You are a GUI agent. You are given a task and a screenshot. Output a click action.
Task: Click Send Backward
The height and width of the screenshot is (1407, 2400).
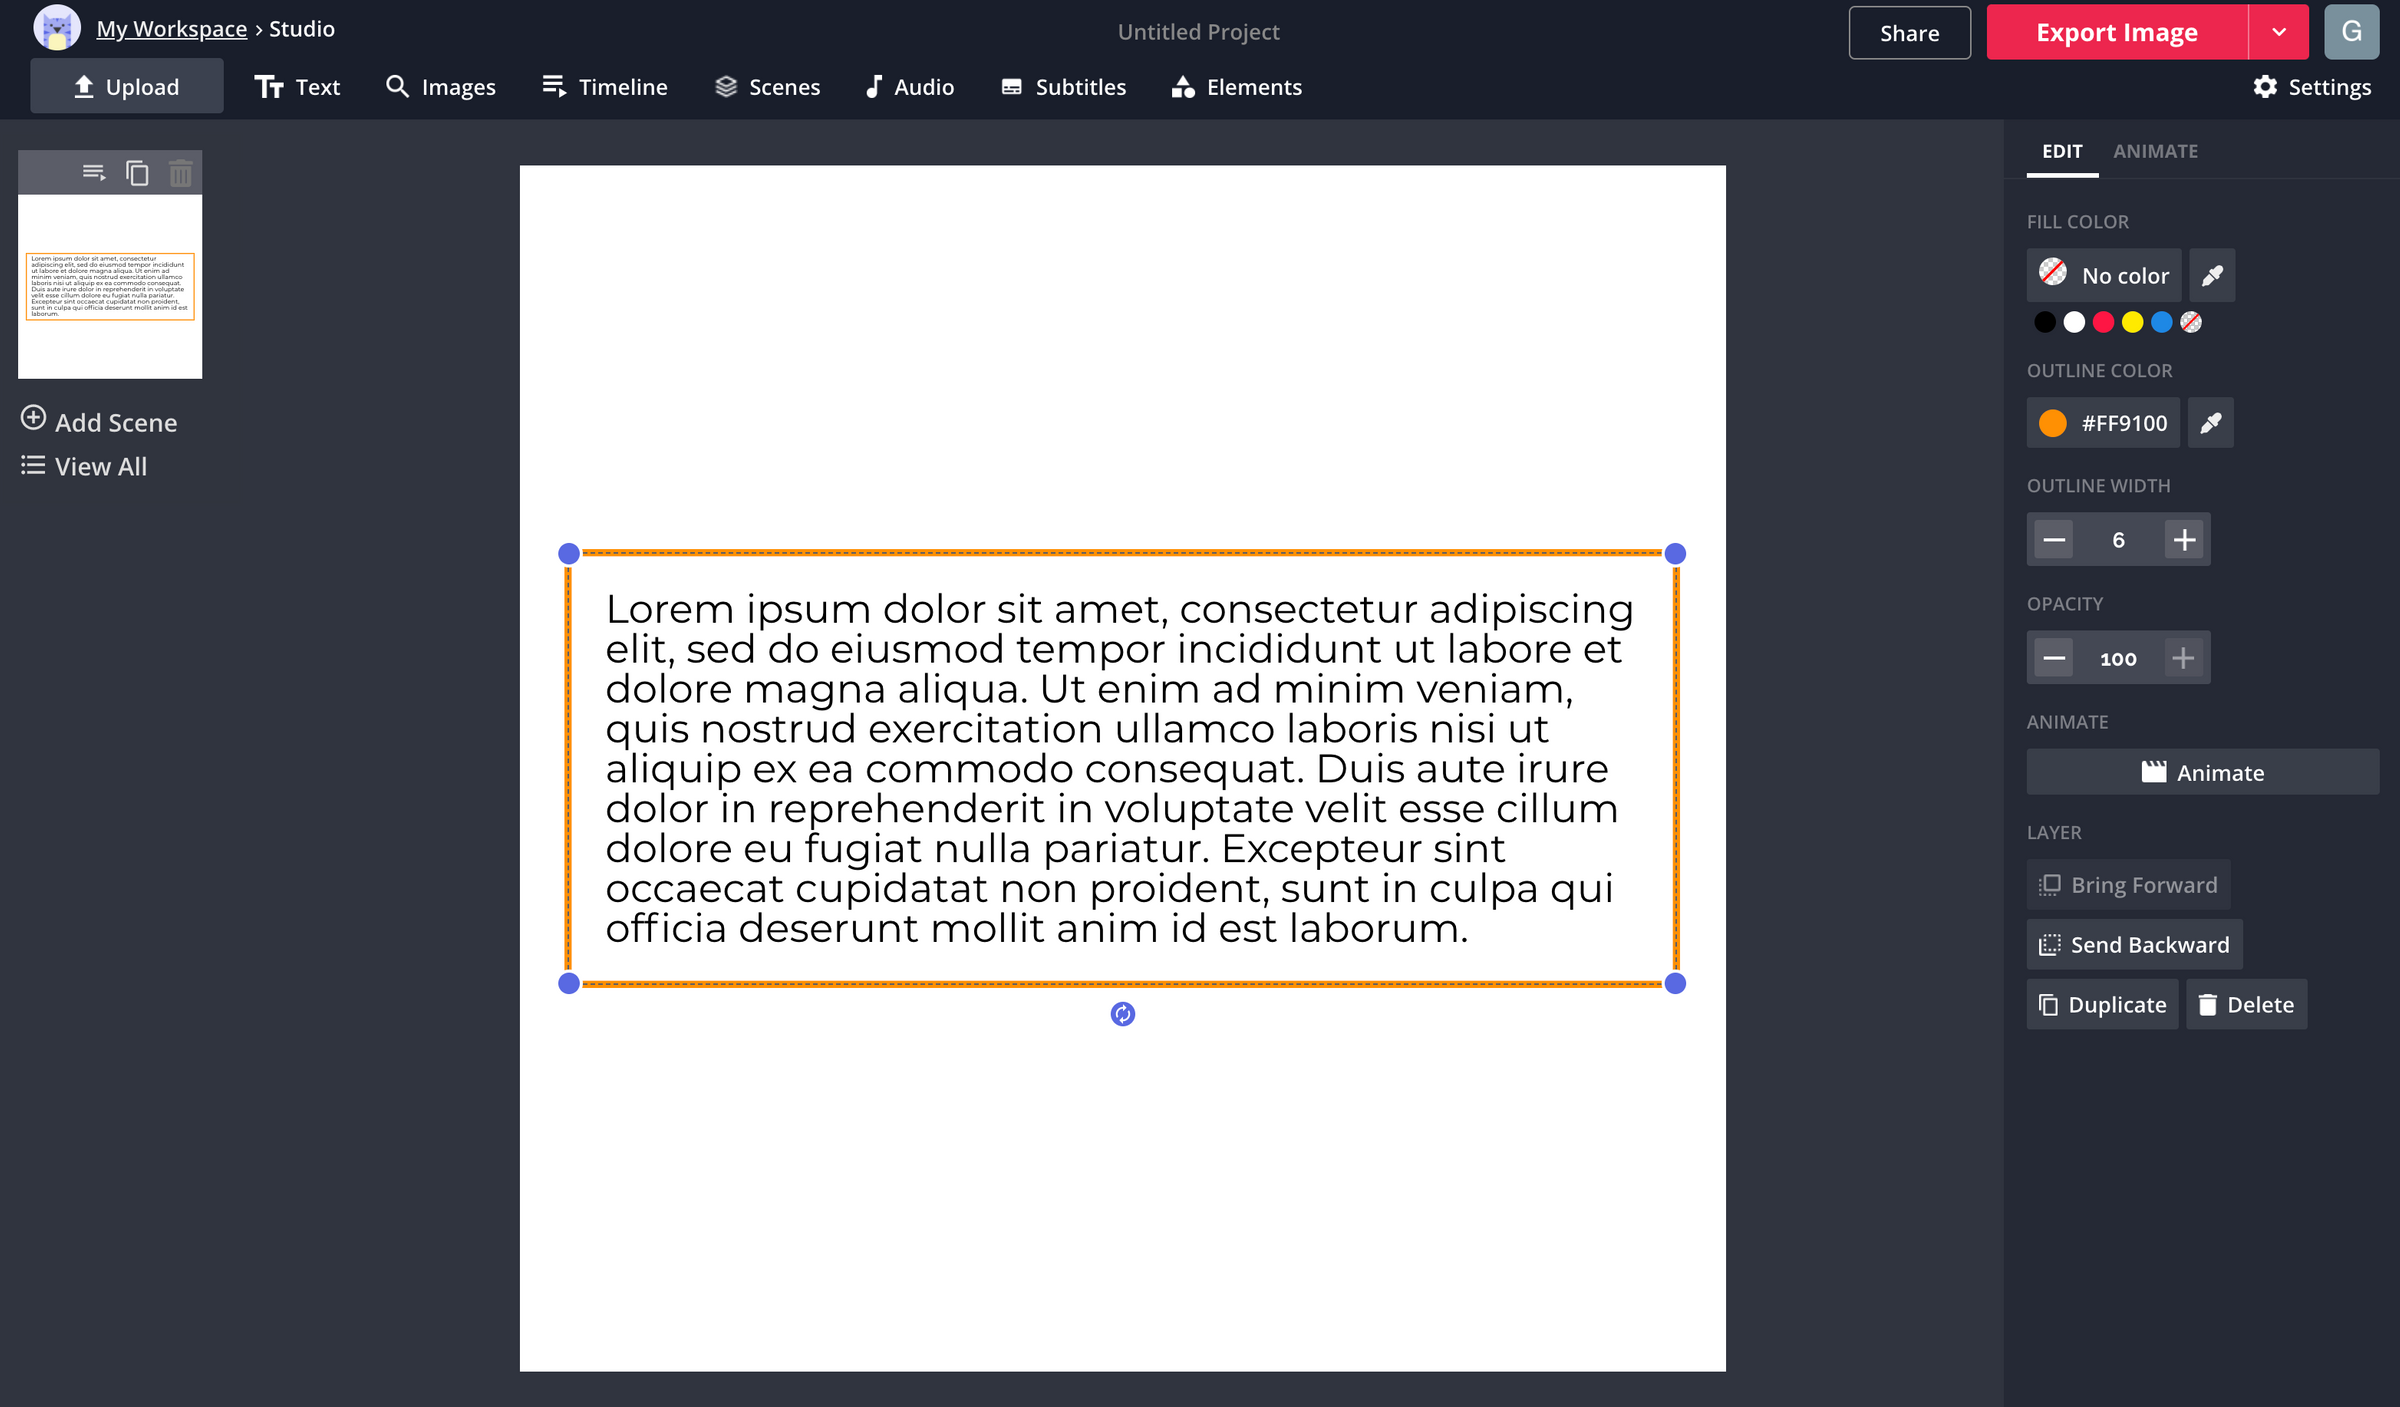coord(2133,944)
